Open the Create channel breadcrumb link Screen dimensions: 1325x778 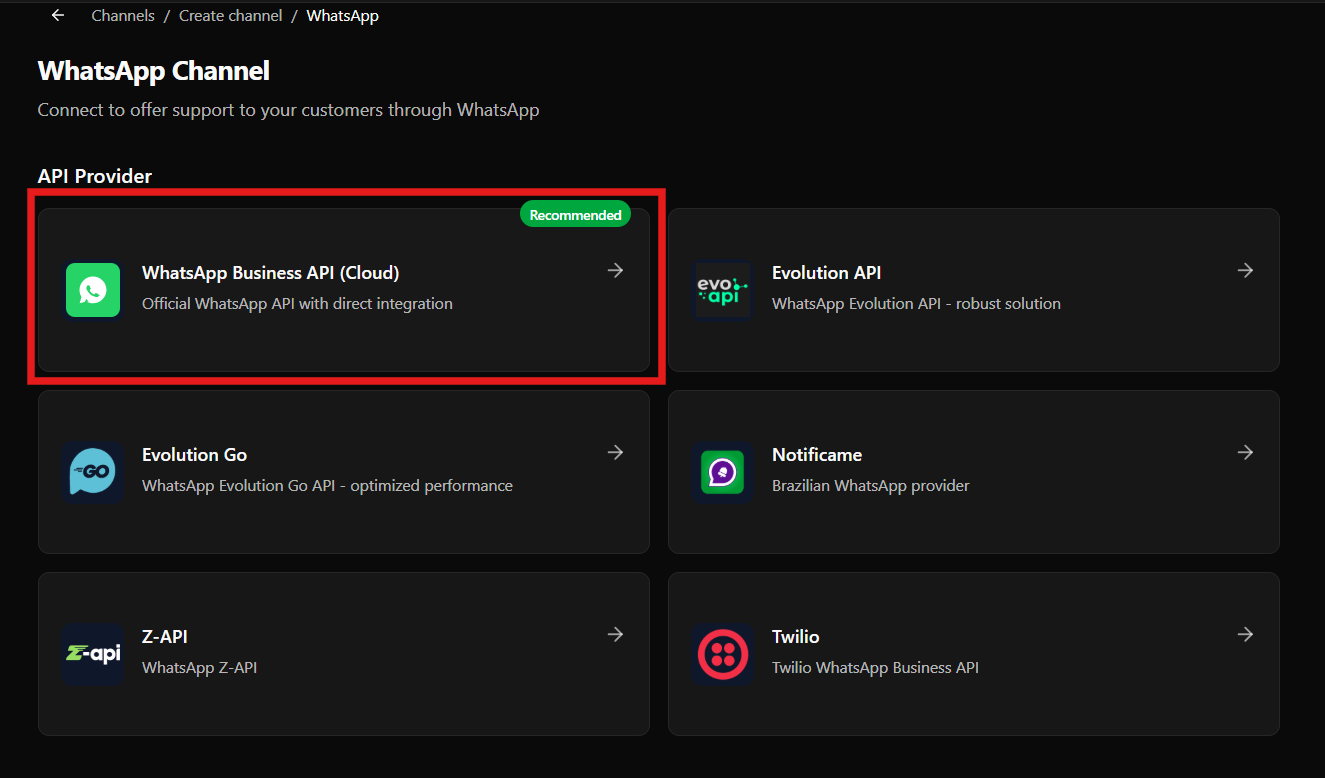[x=229, y=16]
